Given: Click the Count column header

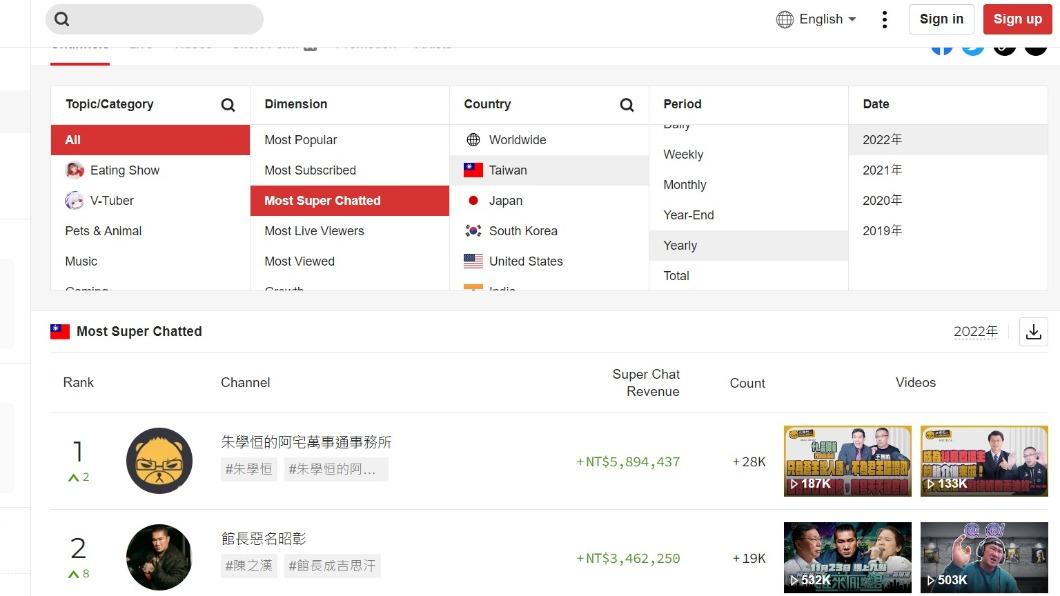Looking at the screenshot, I should [747, 383].
